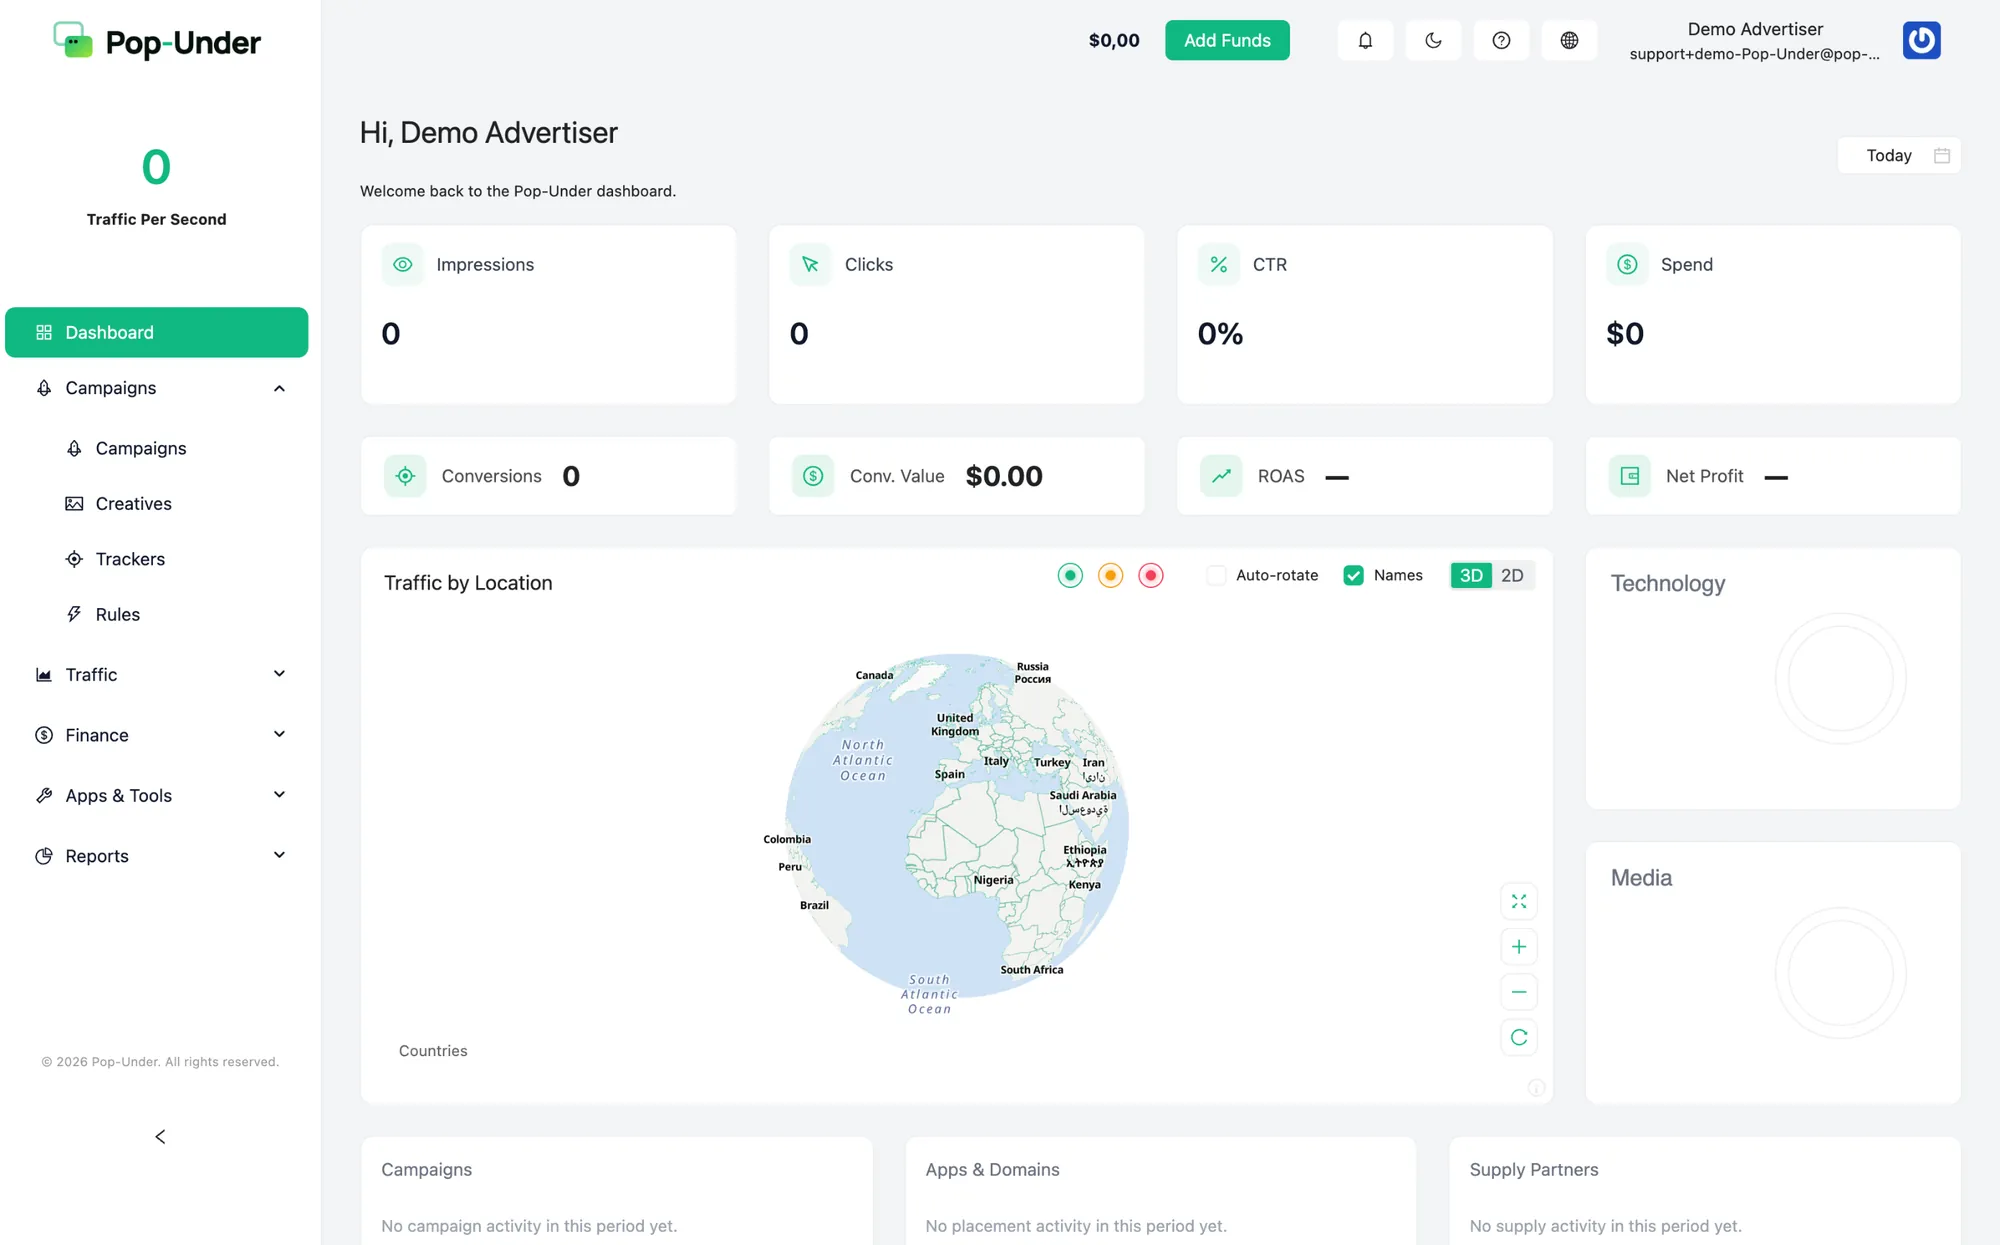Click the Net Profit wallet icon
Screen dimensions: 2000x1245
coord(1629,476)
